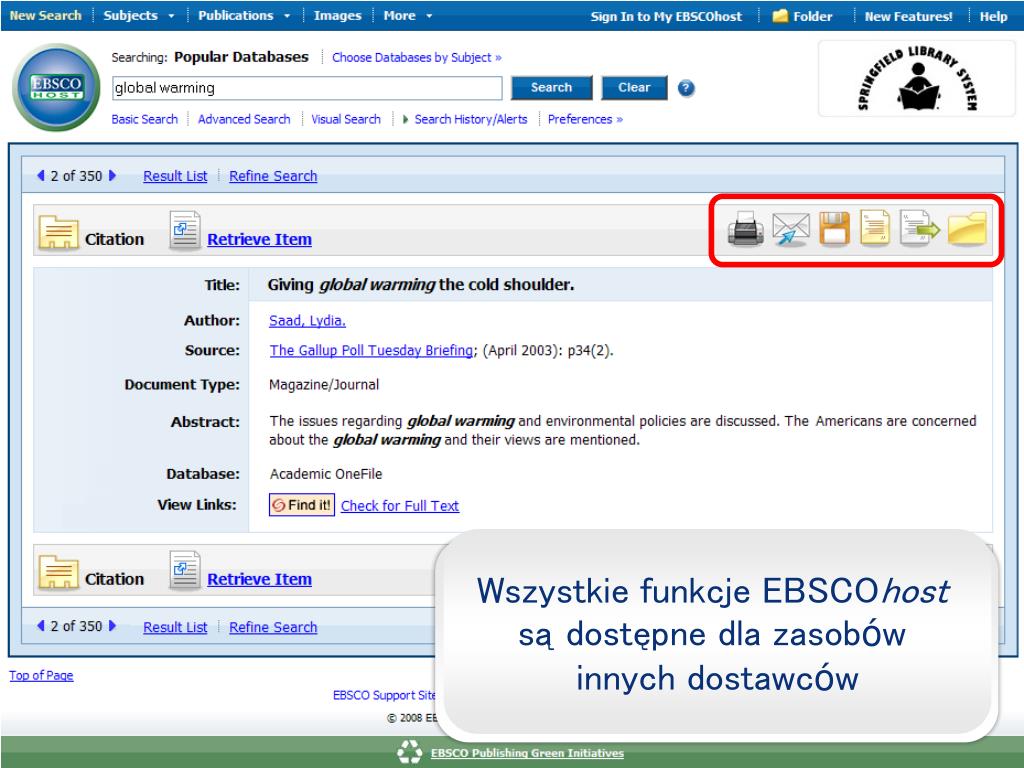Open the More dropdown menu
Image resolution: width=1024 pixels, height=768 pixels.
408,16
